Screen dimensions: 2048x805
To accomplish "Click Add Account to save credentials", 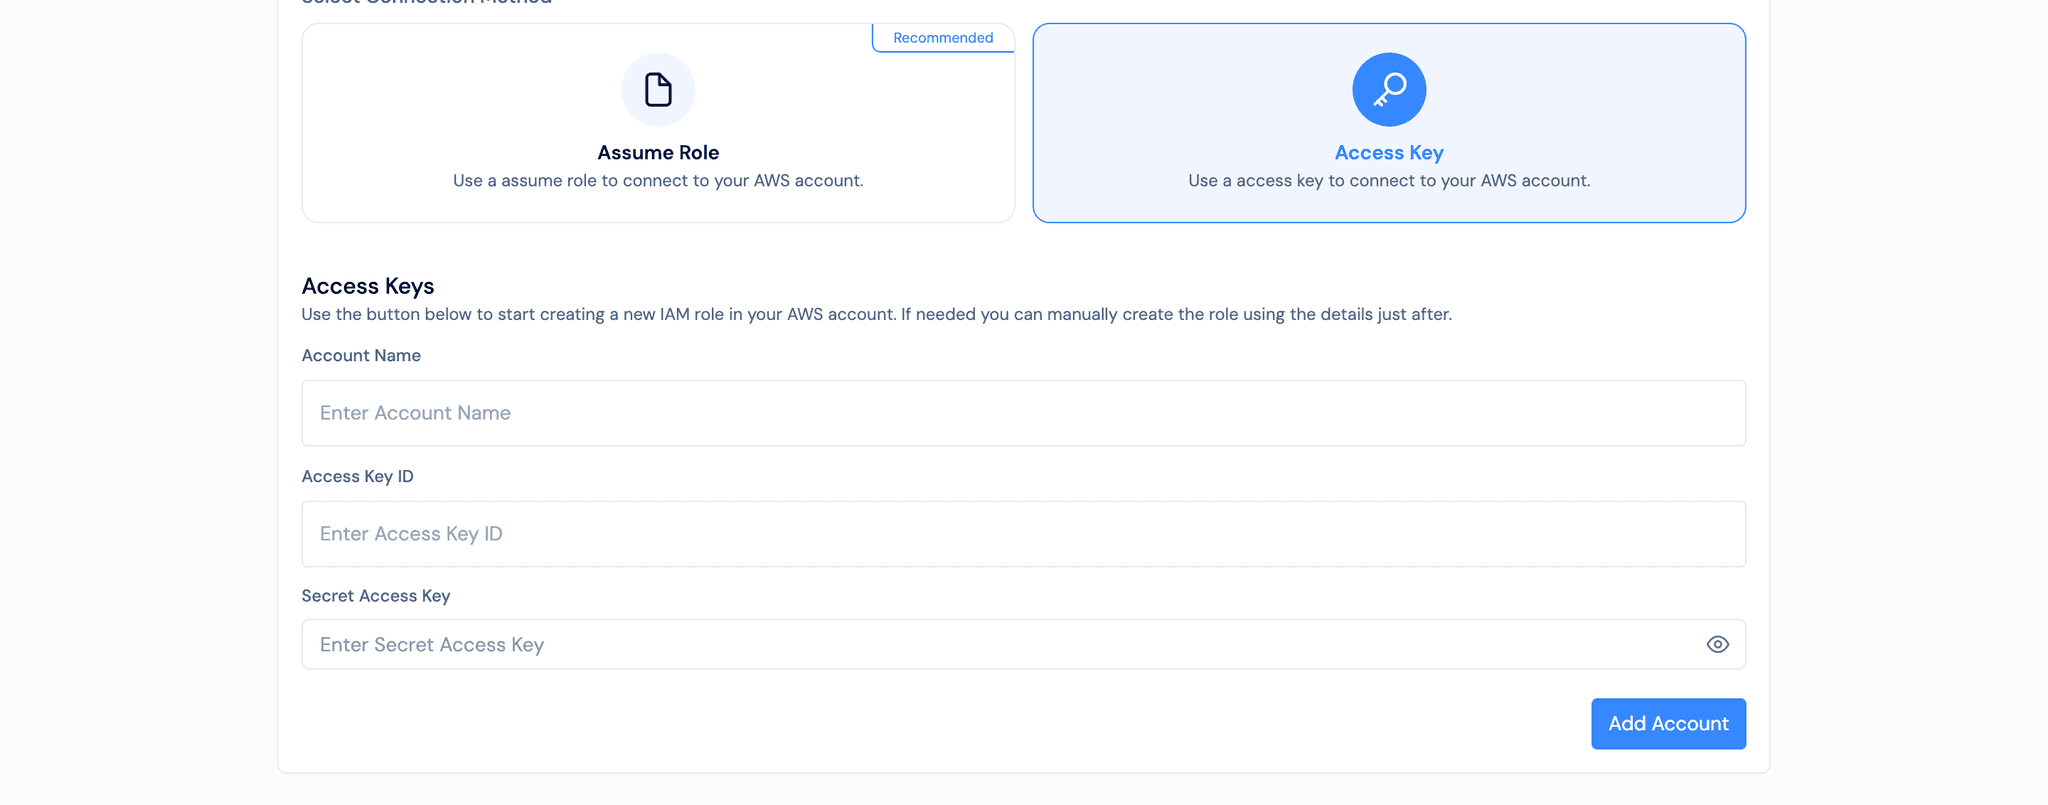I will point(1668,723).
